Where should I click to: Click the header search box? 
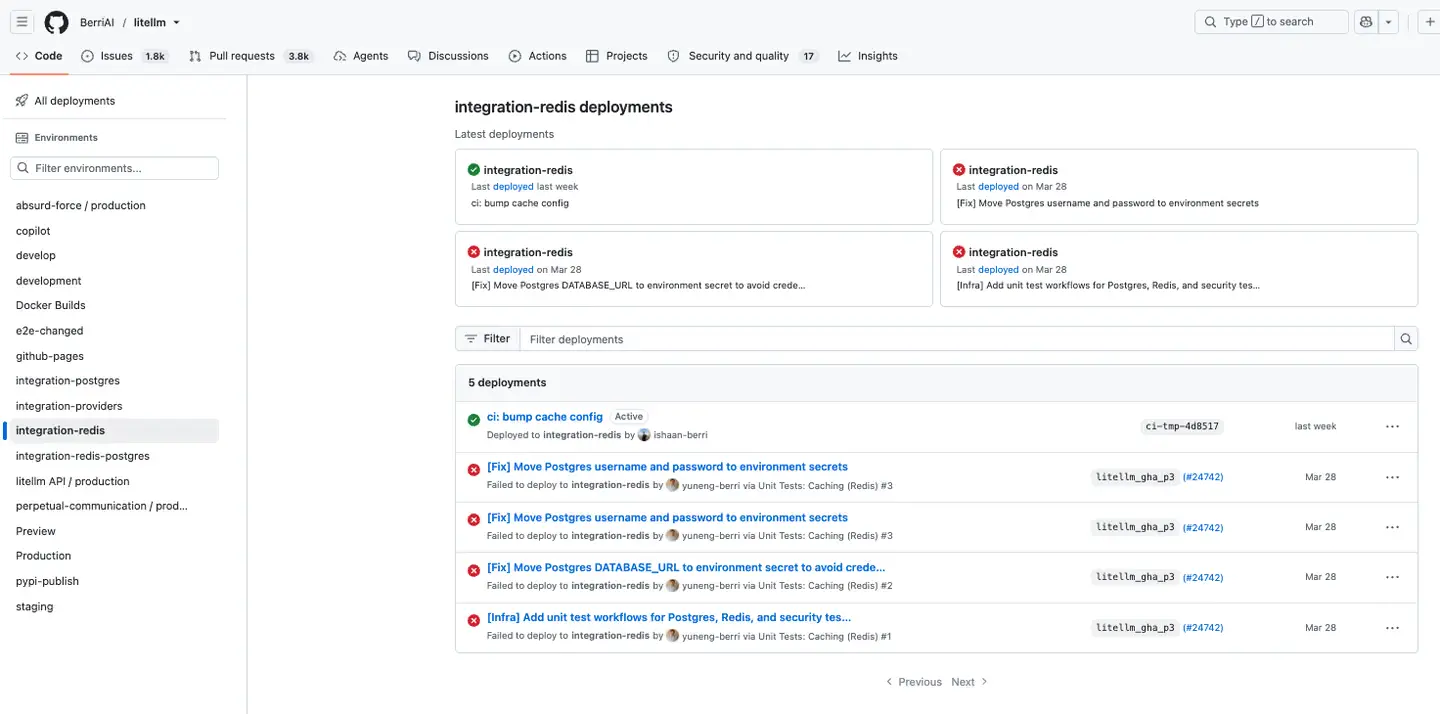tap(1271, 22)
